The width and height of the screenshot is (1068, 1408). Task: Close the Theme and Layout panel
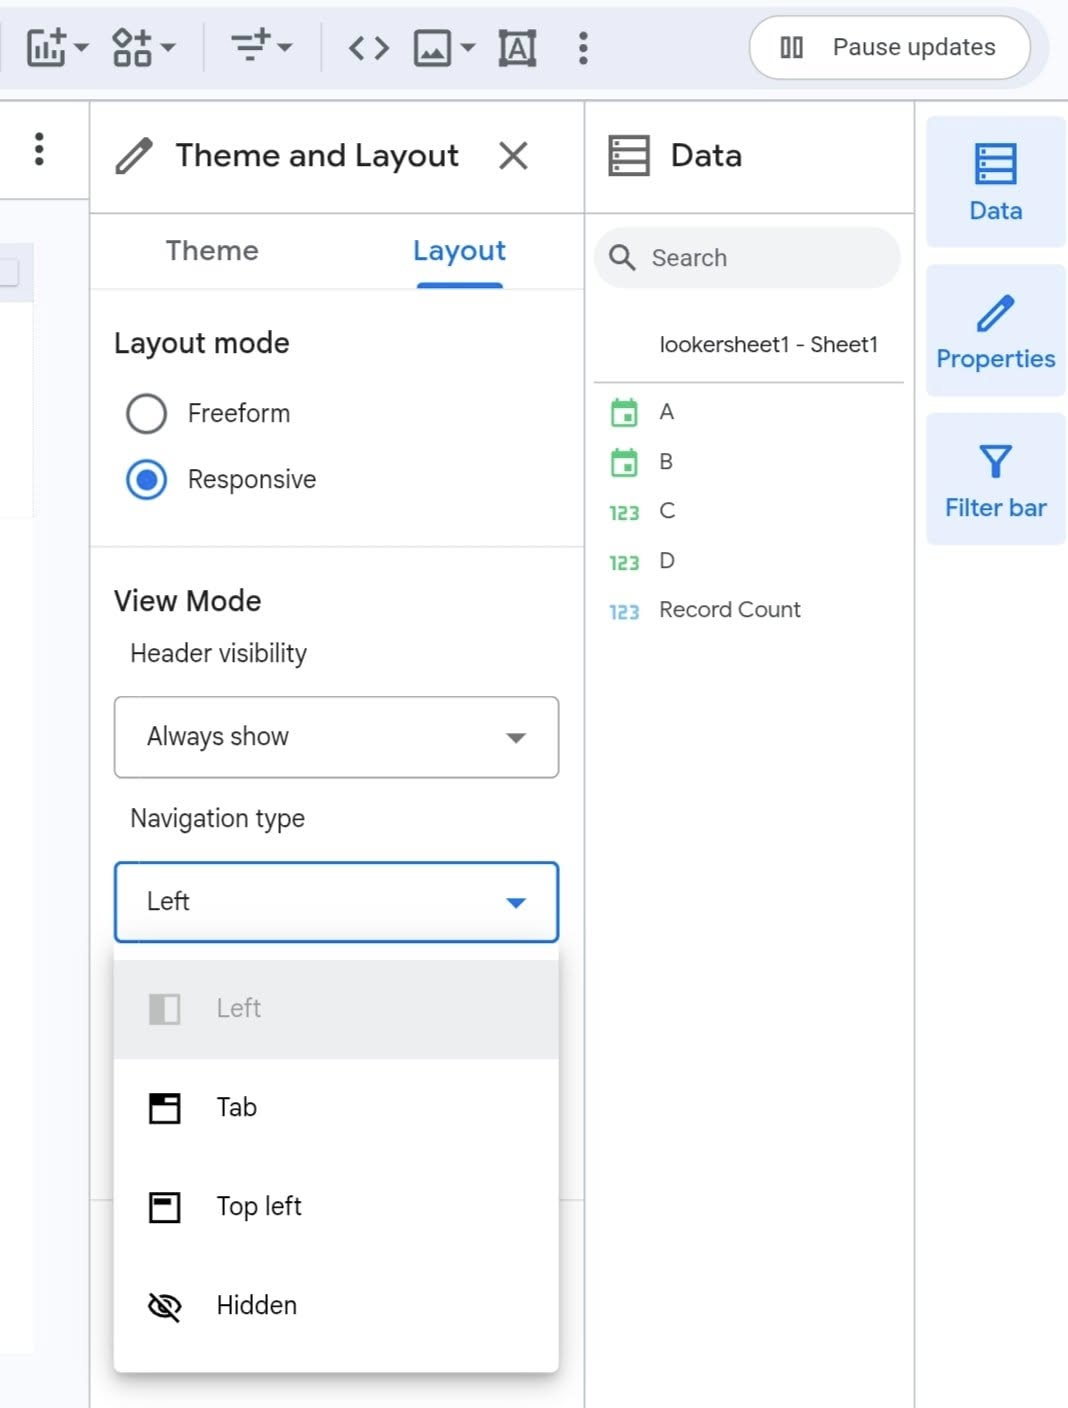[513, 156]
